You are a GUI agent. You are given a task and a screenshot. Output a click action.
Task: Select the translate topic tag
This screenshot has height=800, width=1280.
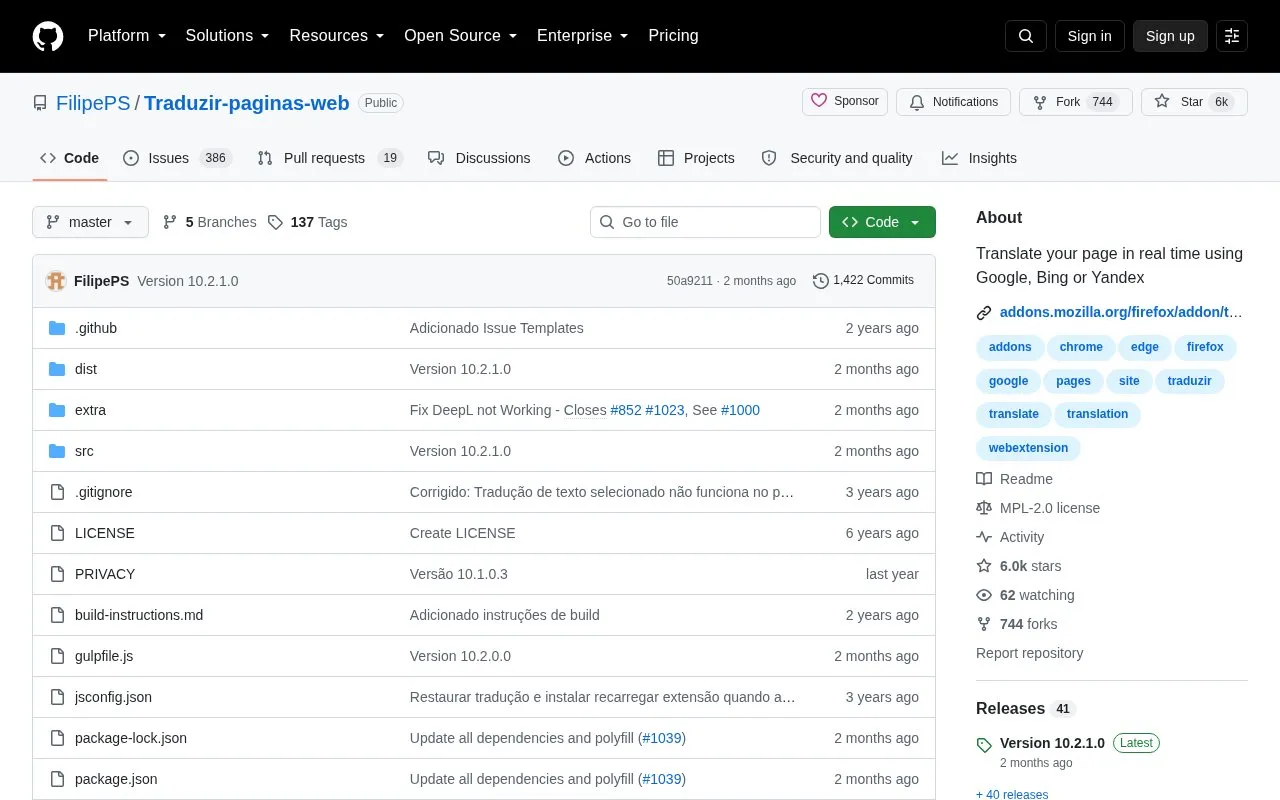[x=1014, y=414]
